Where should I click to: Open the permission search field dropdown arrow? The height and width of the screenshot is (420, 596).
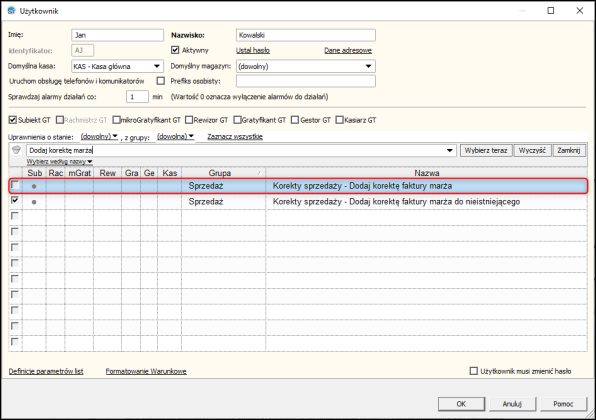click(x=450, y=150)
